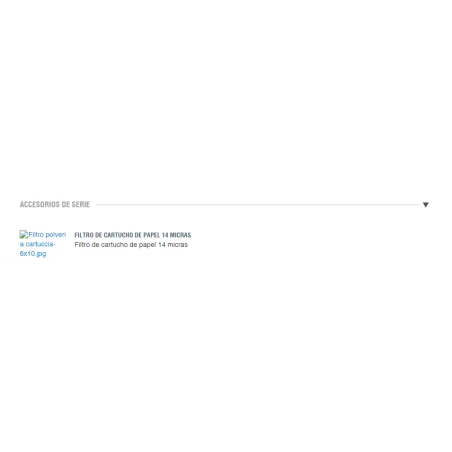The image size is (452, 452).
Task: Open the filter accessory thumbnail placeholder
Action: click(43, 244)
